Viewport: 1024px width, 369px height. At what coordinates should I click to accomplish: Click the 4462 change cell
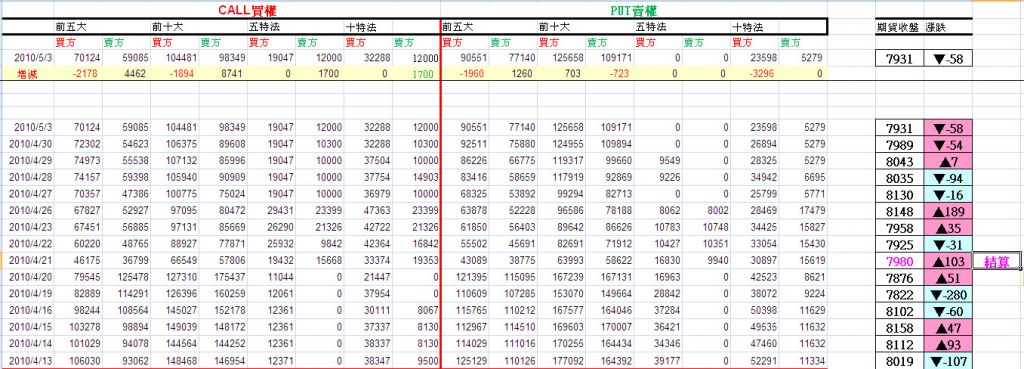tap(126, 74)
